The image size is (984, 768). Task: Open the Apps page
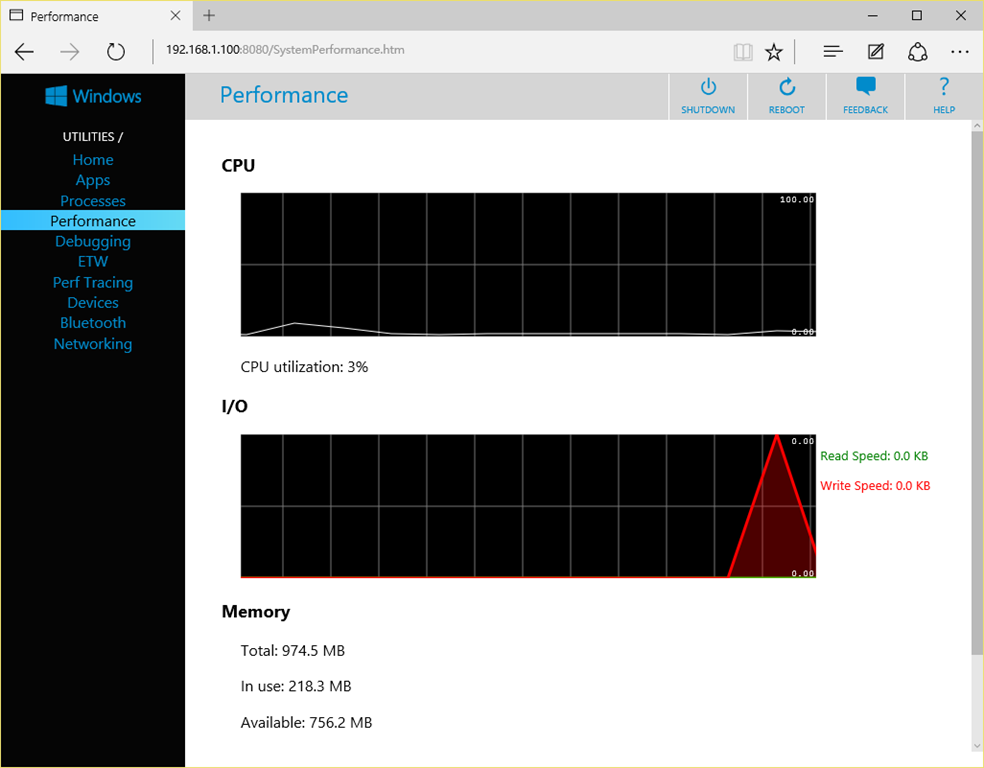93,180
